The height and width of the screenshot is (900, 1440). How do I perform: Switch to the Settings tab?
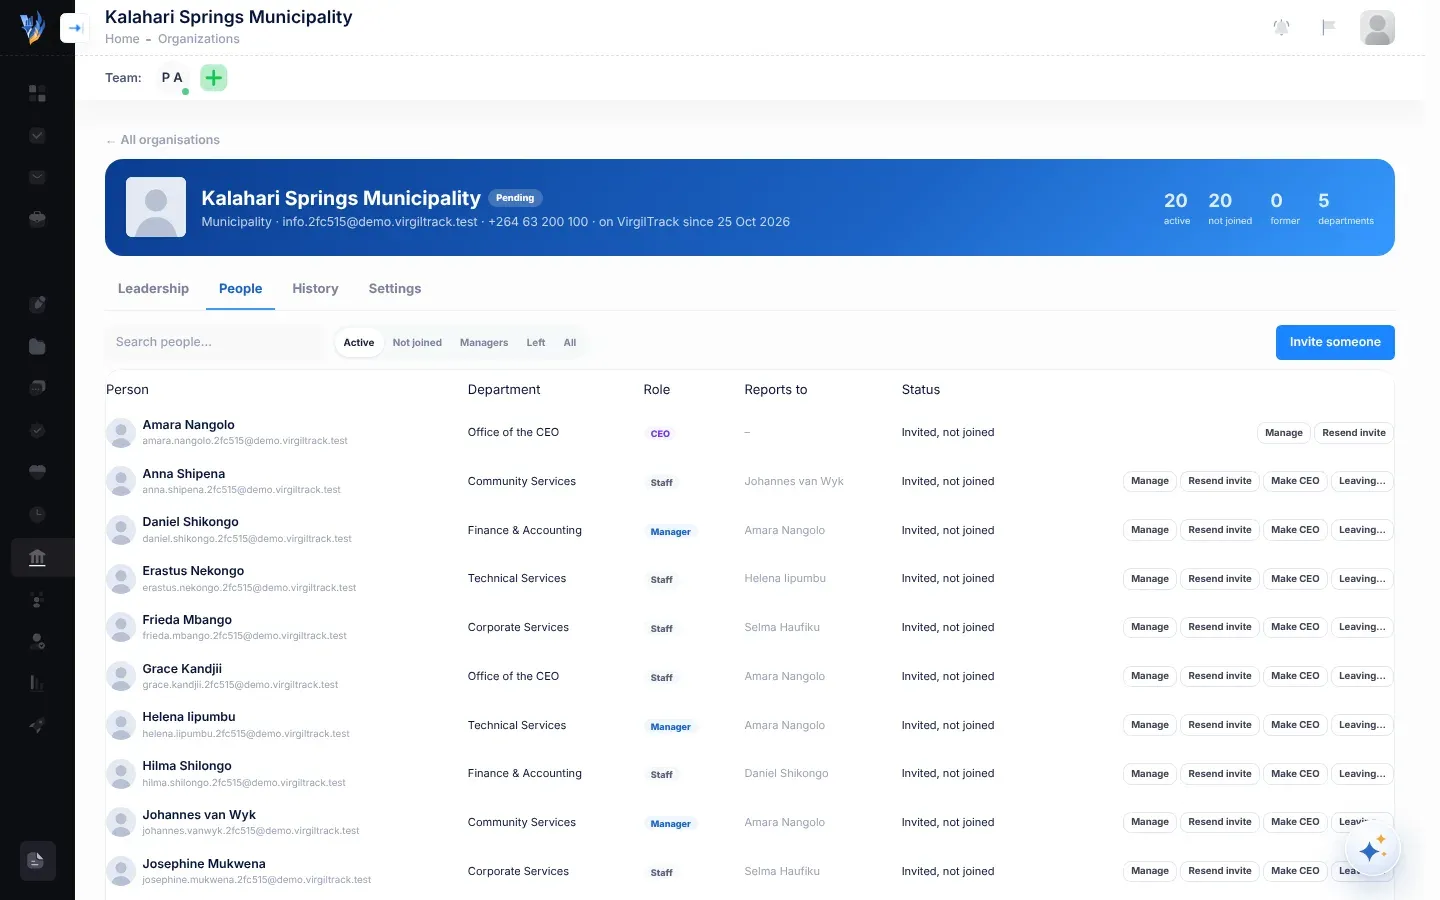coord(395,289)
